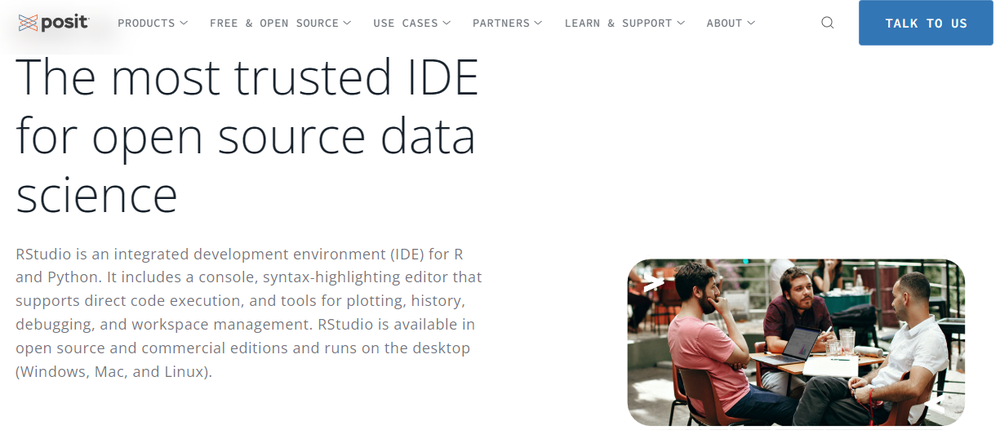Click the heading "The most trusted IDE"
Viewport: 1000px width, 438px height.
pos(247,135)
